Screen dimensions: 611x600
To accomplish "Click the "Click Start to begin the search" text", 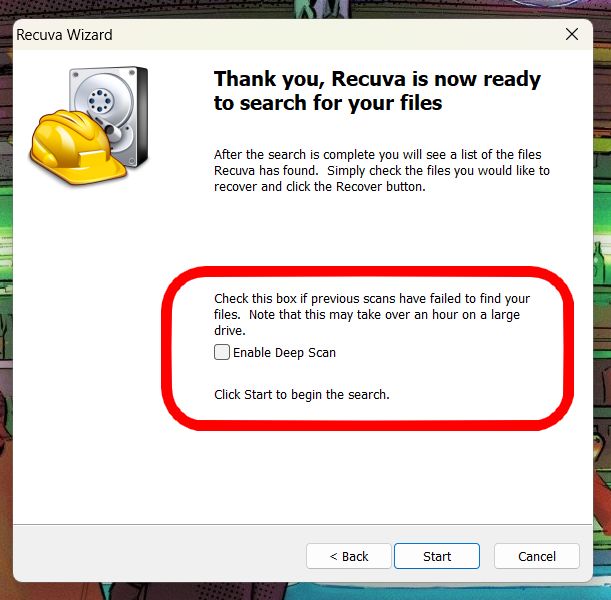I will click(302, 394).
